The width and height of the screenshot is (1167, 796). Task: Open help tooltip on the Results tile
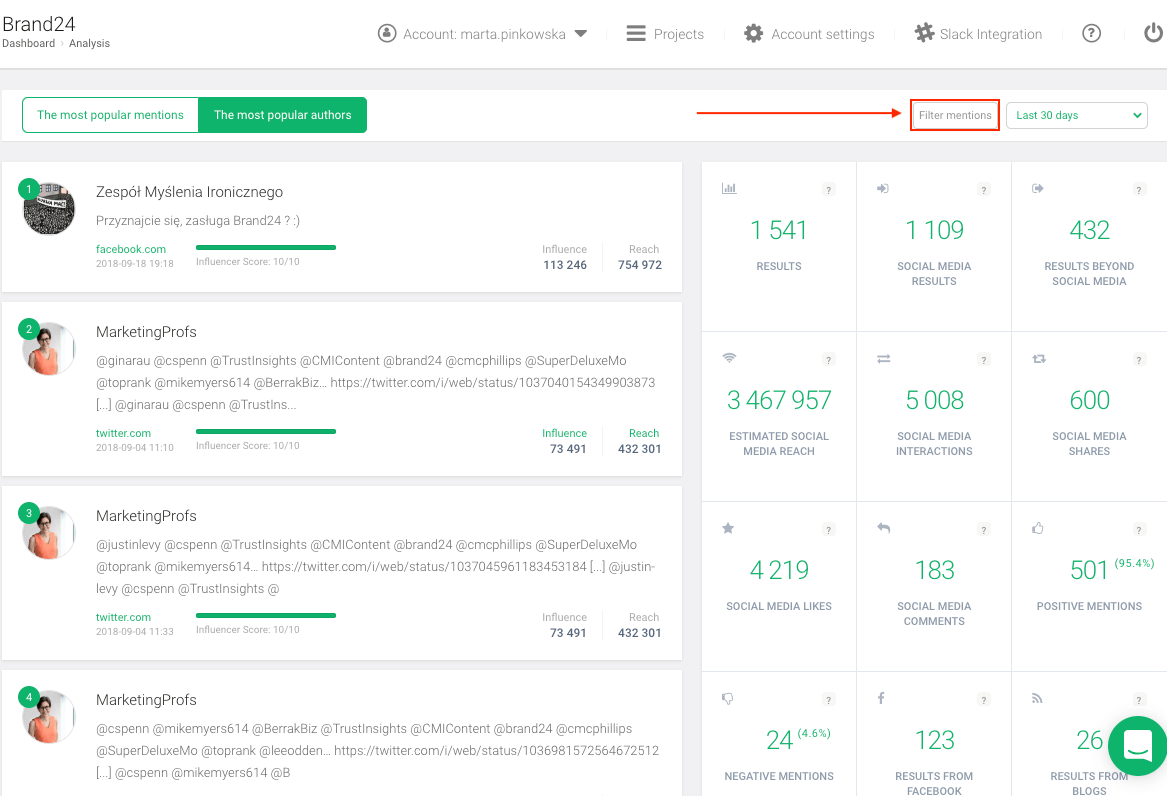(828, 190)
